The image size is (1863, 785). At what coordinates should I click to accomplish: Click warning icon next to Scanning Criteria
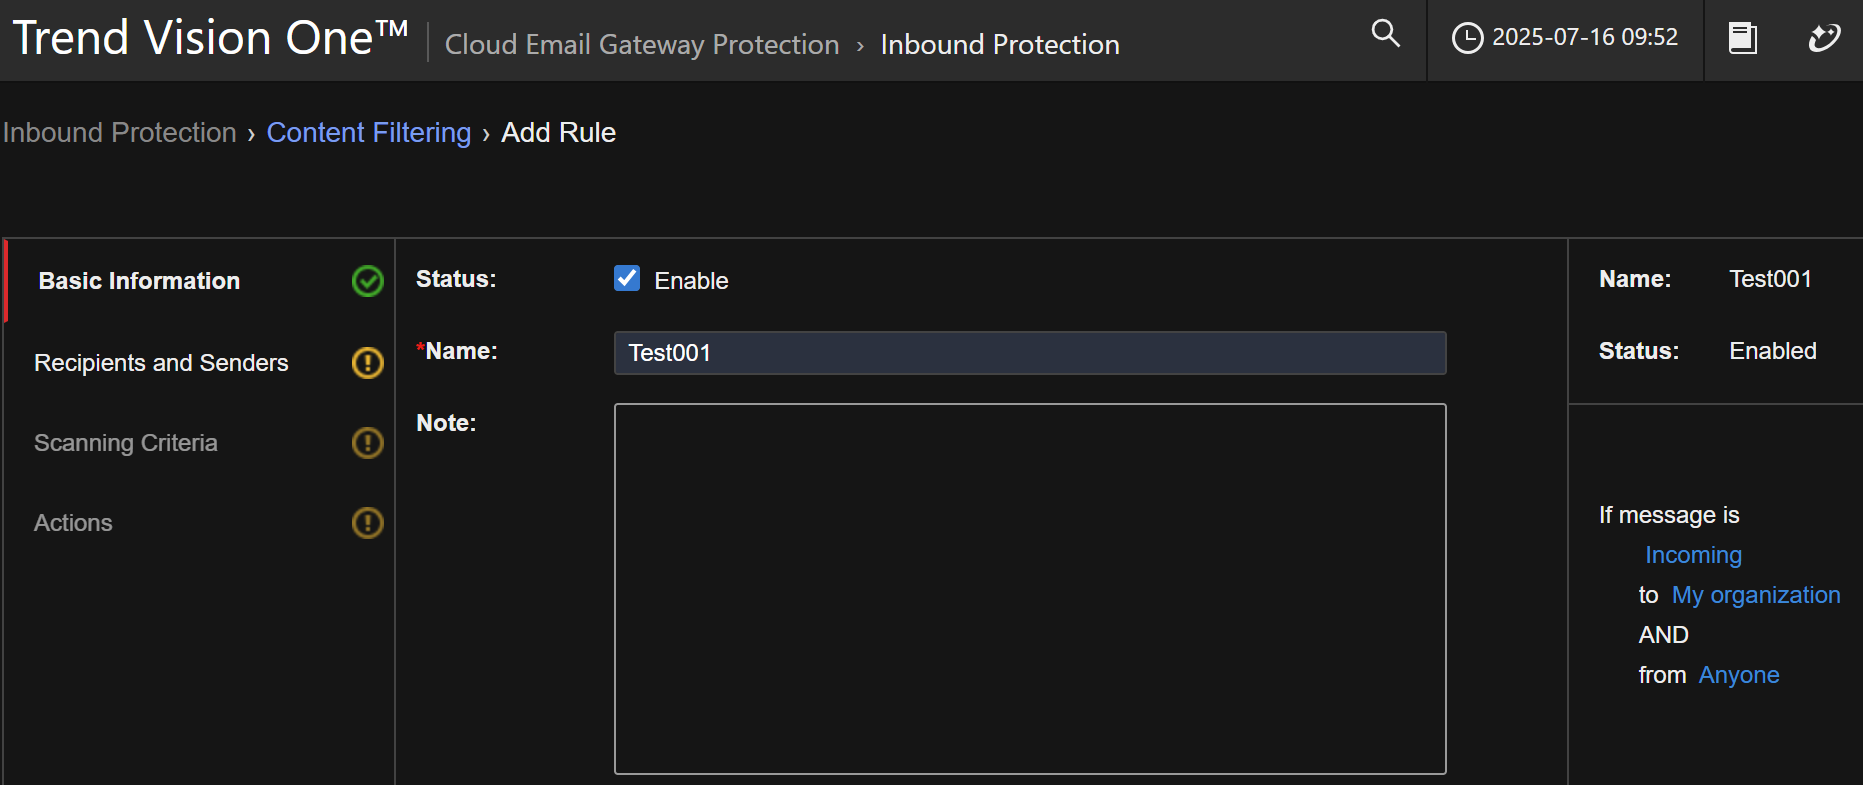coord(368,442)
